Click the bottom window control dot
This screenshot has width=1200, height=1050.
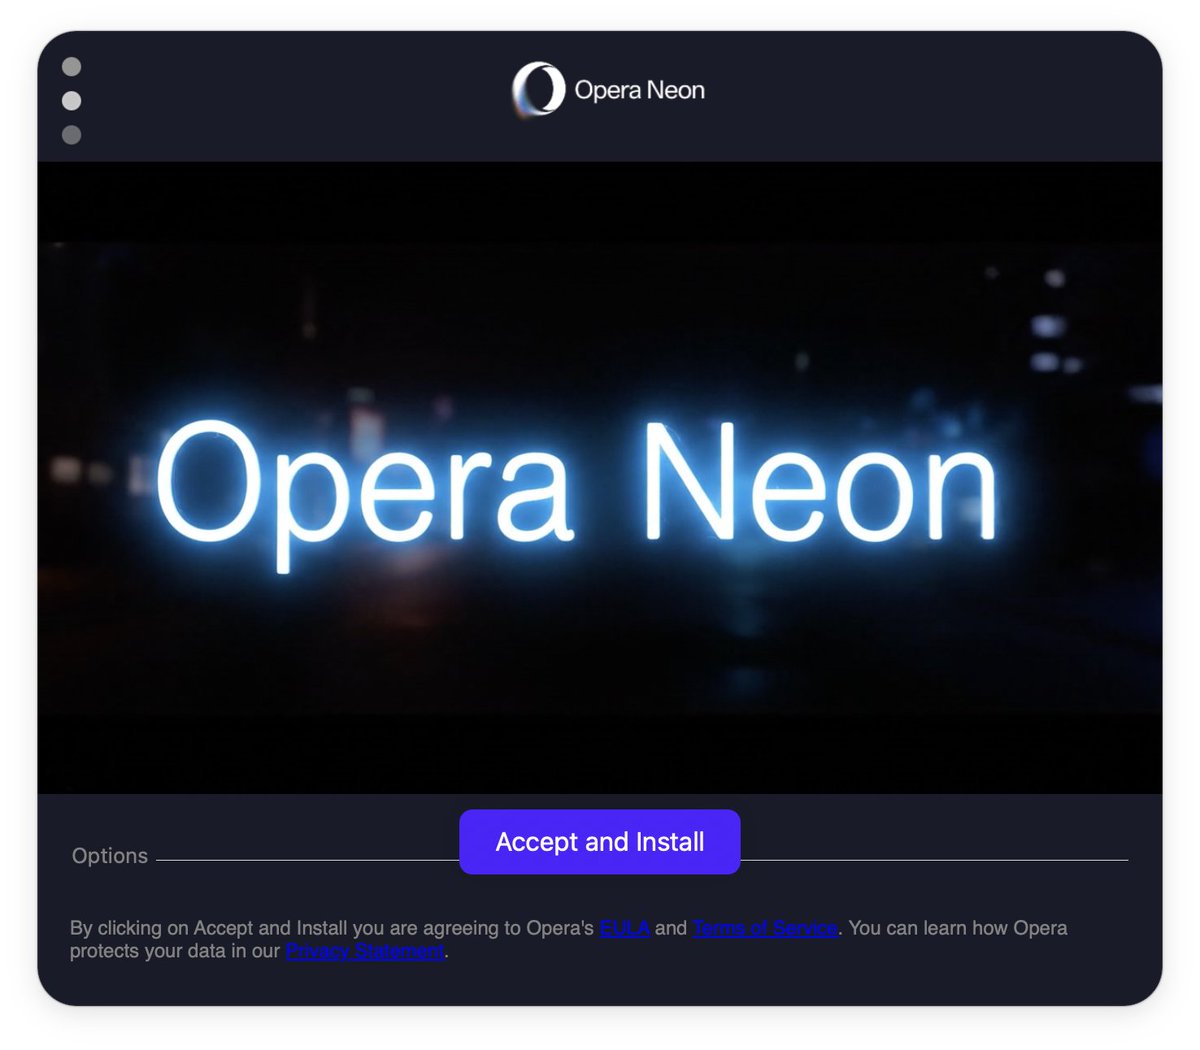pos(72,135)
